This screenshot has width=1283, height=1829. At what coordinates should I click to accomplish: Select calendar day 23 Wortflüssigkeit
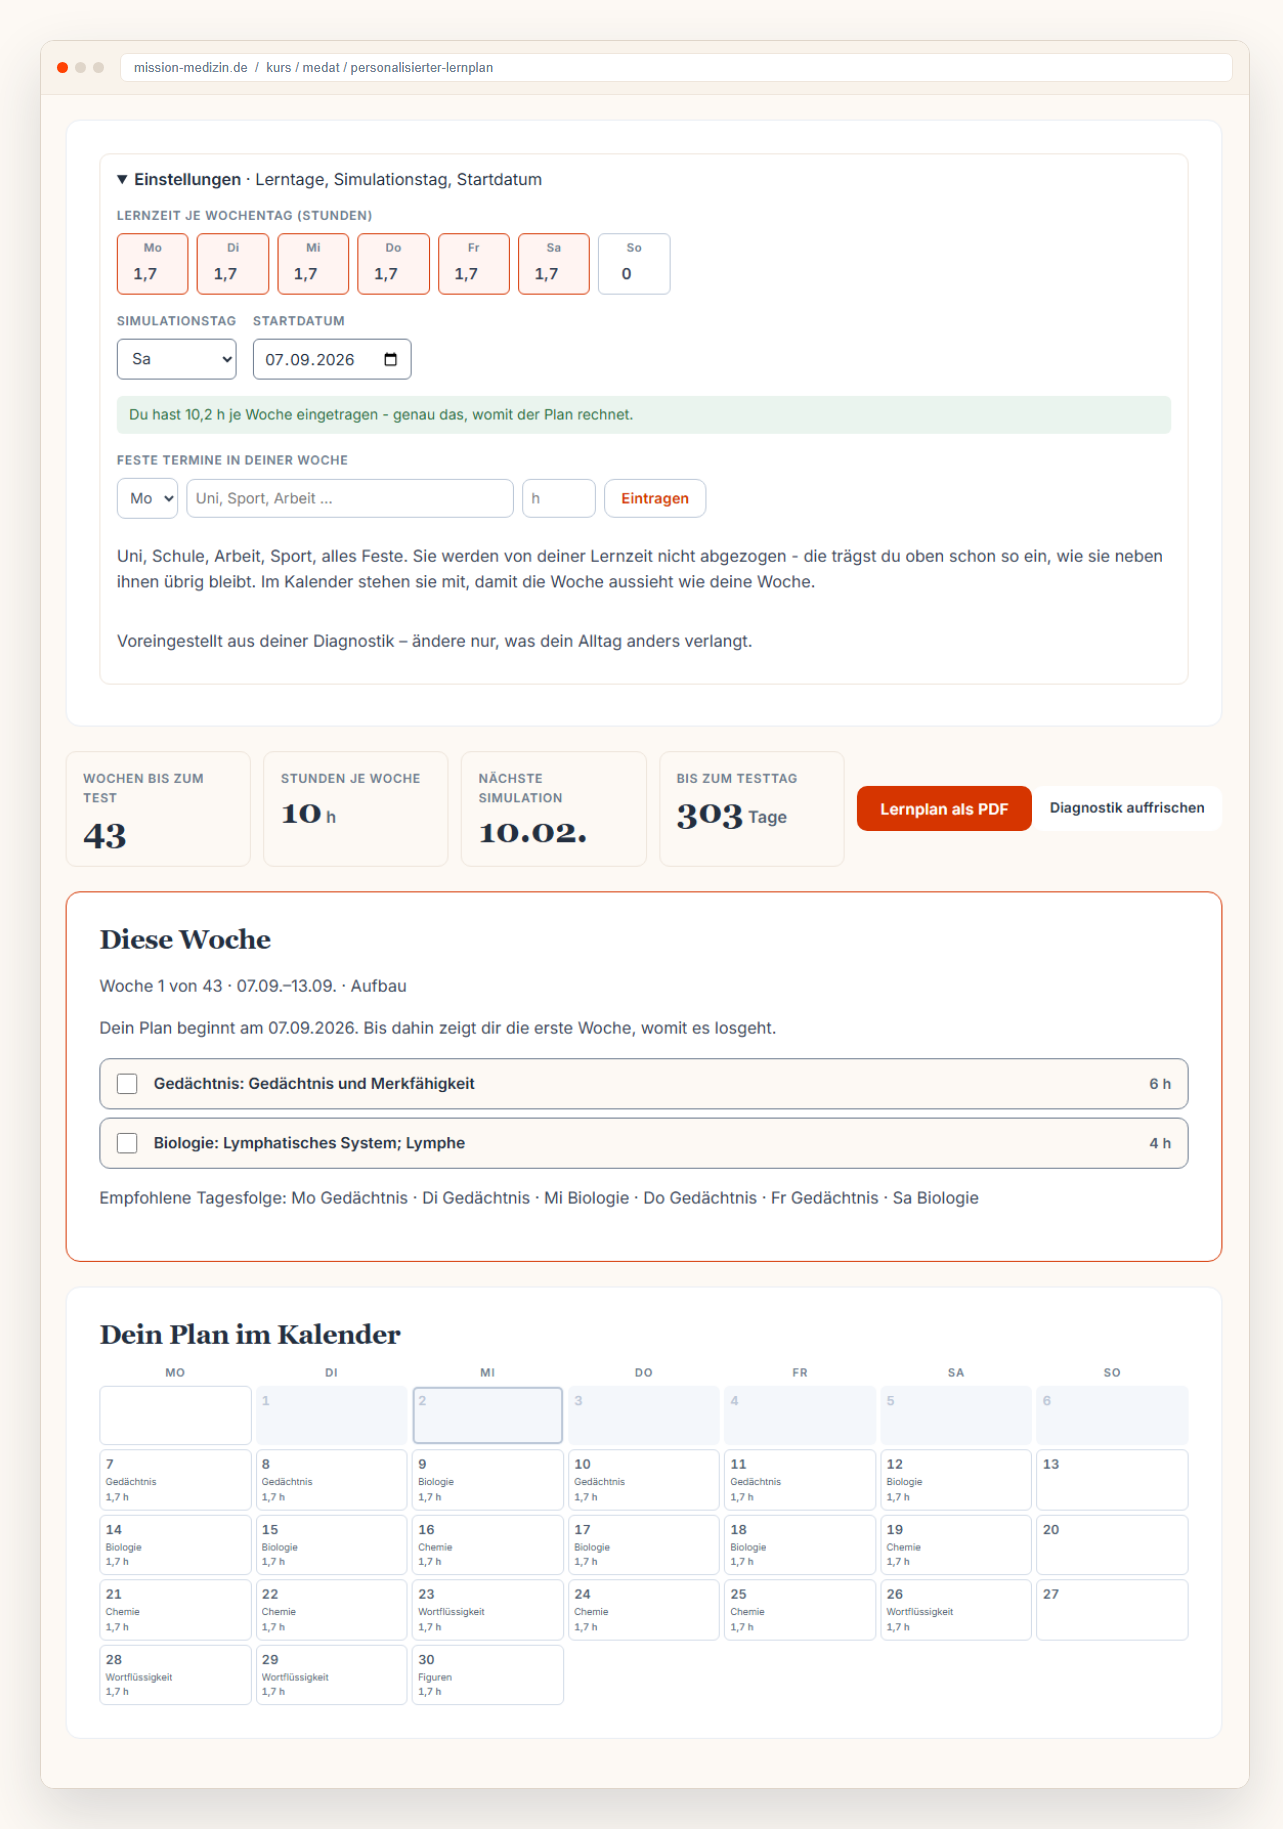[488, 1610]
